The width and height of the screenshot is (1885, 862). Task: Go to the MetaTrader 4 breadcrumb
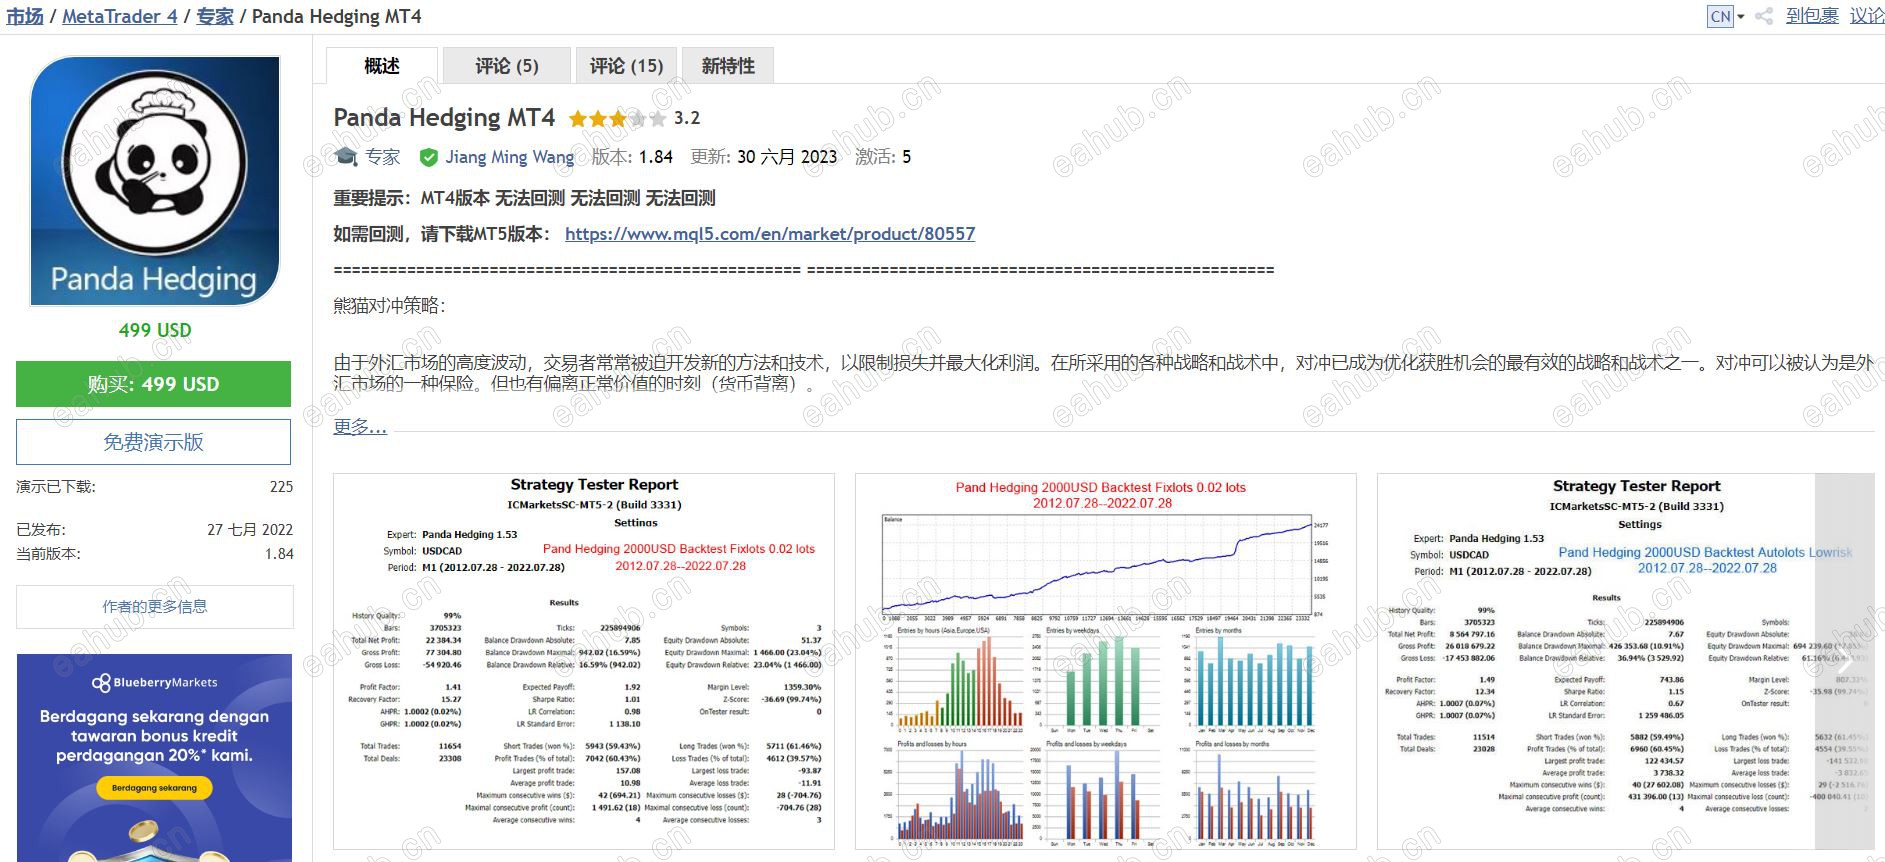(x=120, y=16)
